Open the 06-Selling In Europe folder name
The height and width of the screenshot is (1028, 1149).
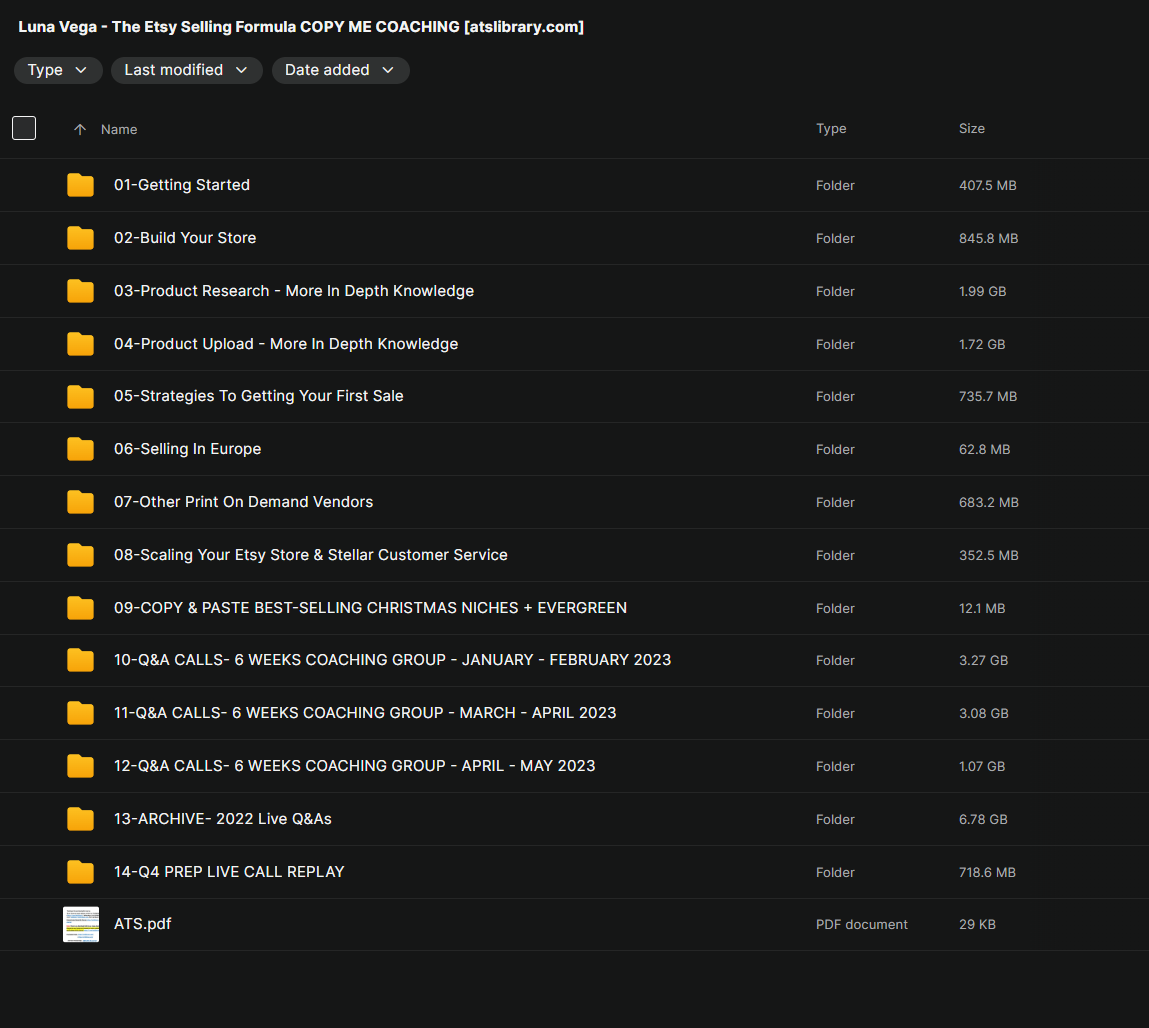click(x=188, y=449)
